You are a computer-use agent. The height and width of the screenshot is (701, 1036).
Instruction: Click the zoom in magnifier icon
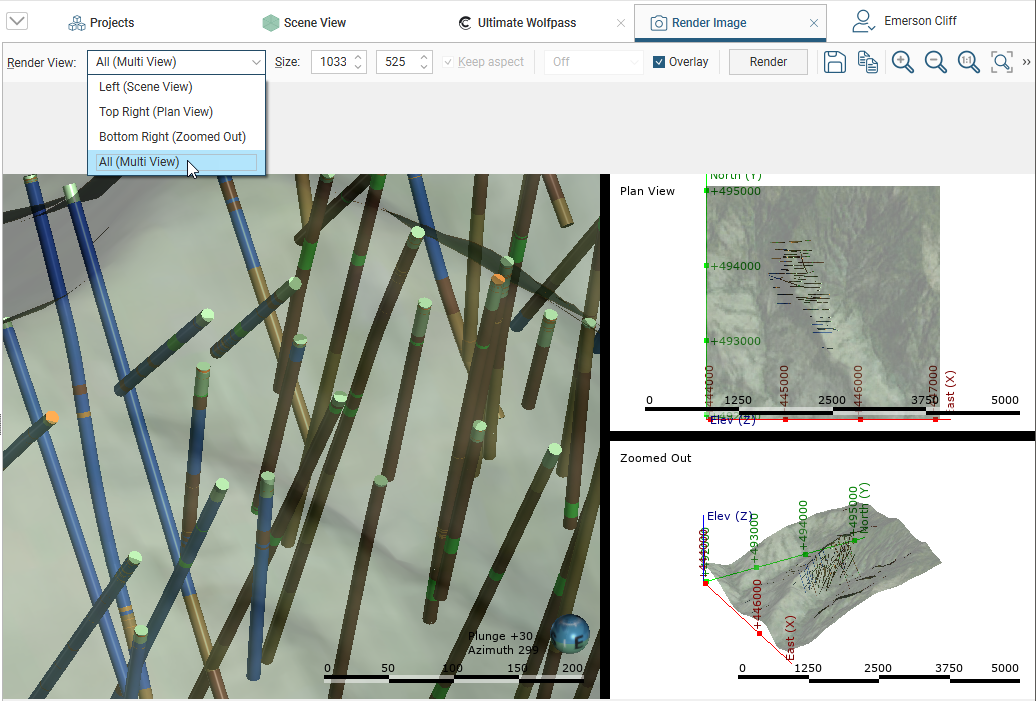902,62
